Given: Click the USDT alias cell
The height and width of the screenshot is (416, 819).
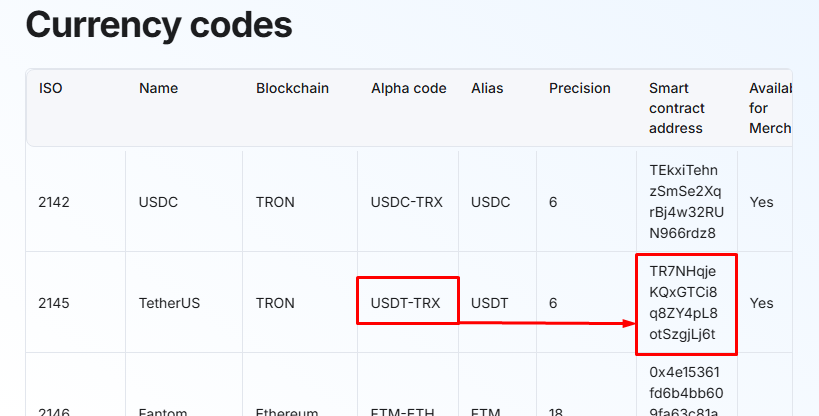Looking at the screenshot, I should point(490,303).
